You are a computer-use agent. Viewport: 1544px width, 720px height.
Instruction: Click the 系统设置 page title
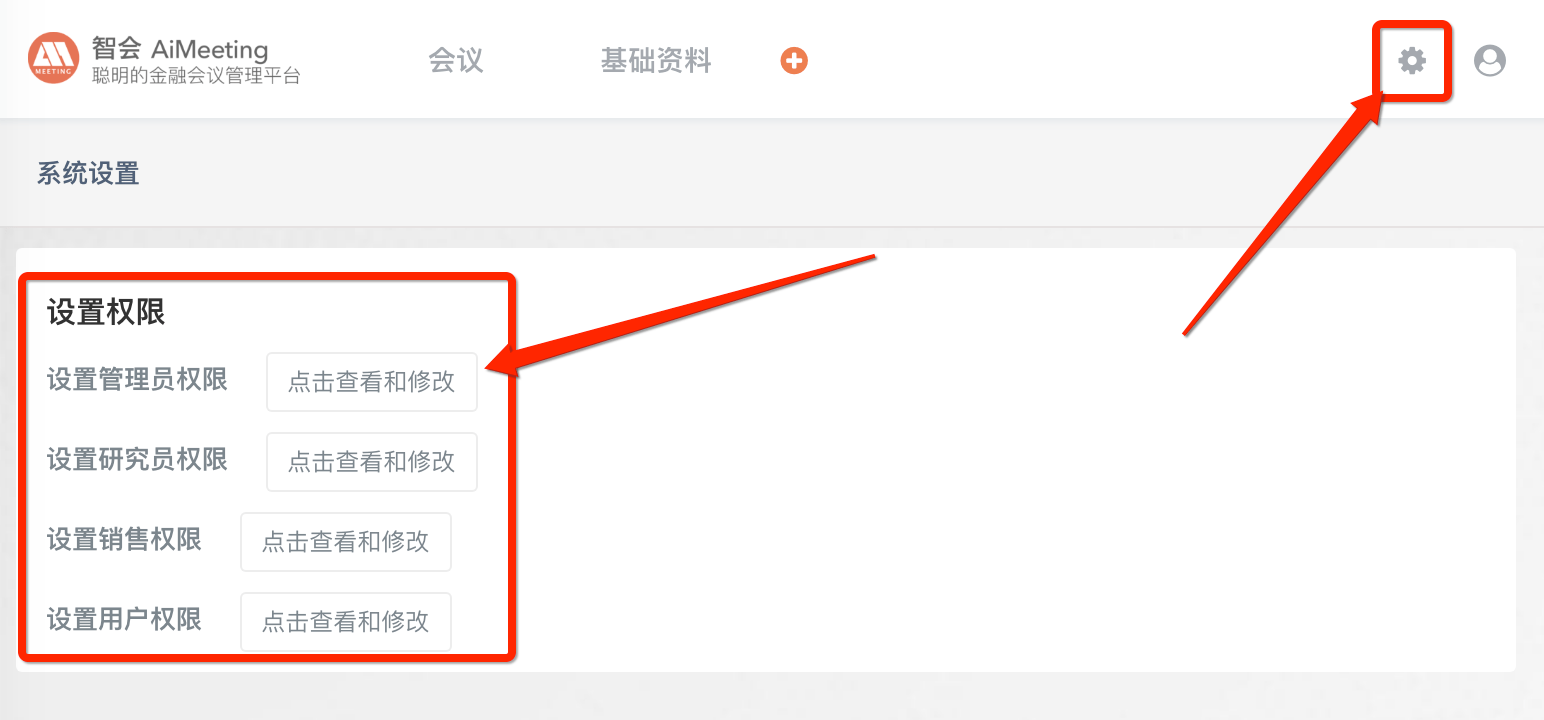pyautogui.click(x=88, y=173)
